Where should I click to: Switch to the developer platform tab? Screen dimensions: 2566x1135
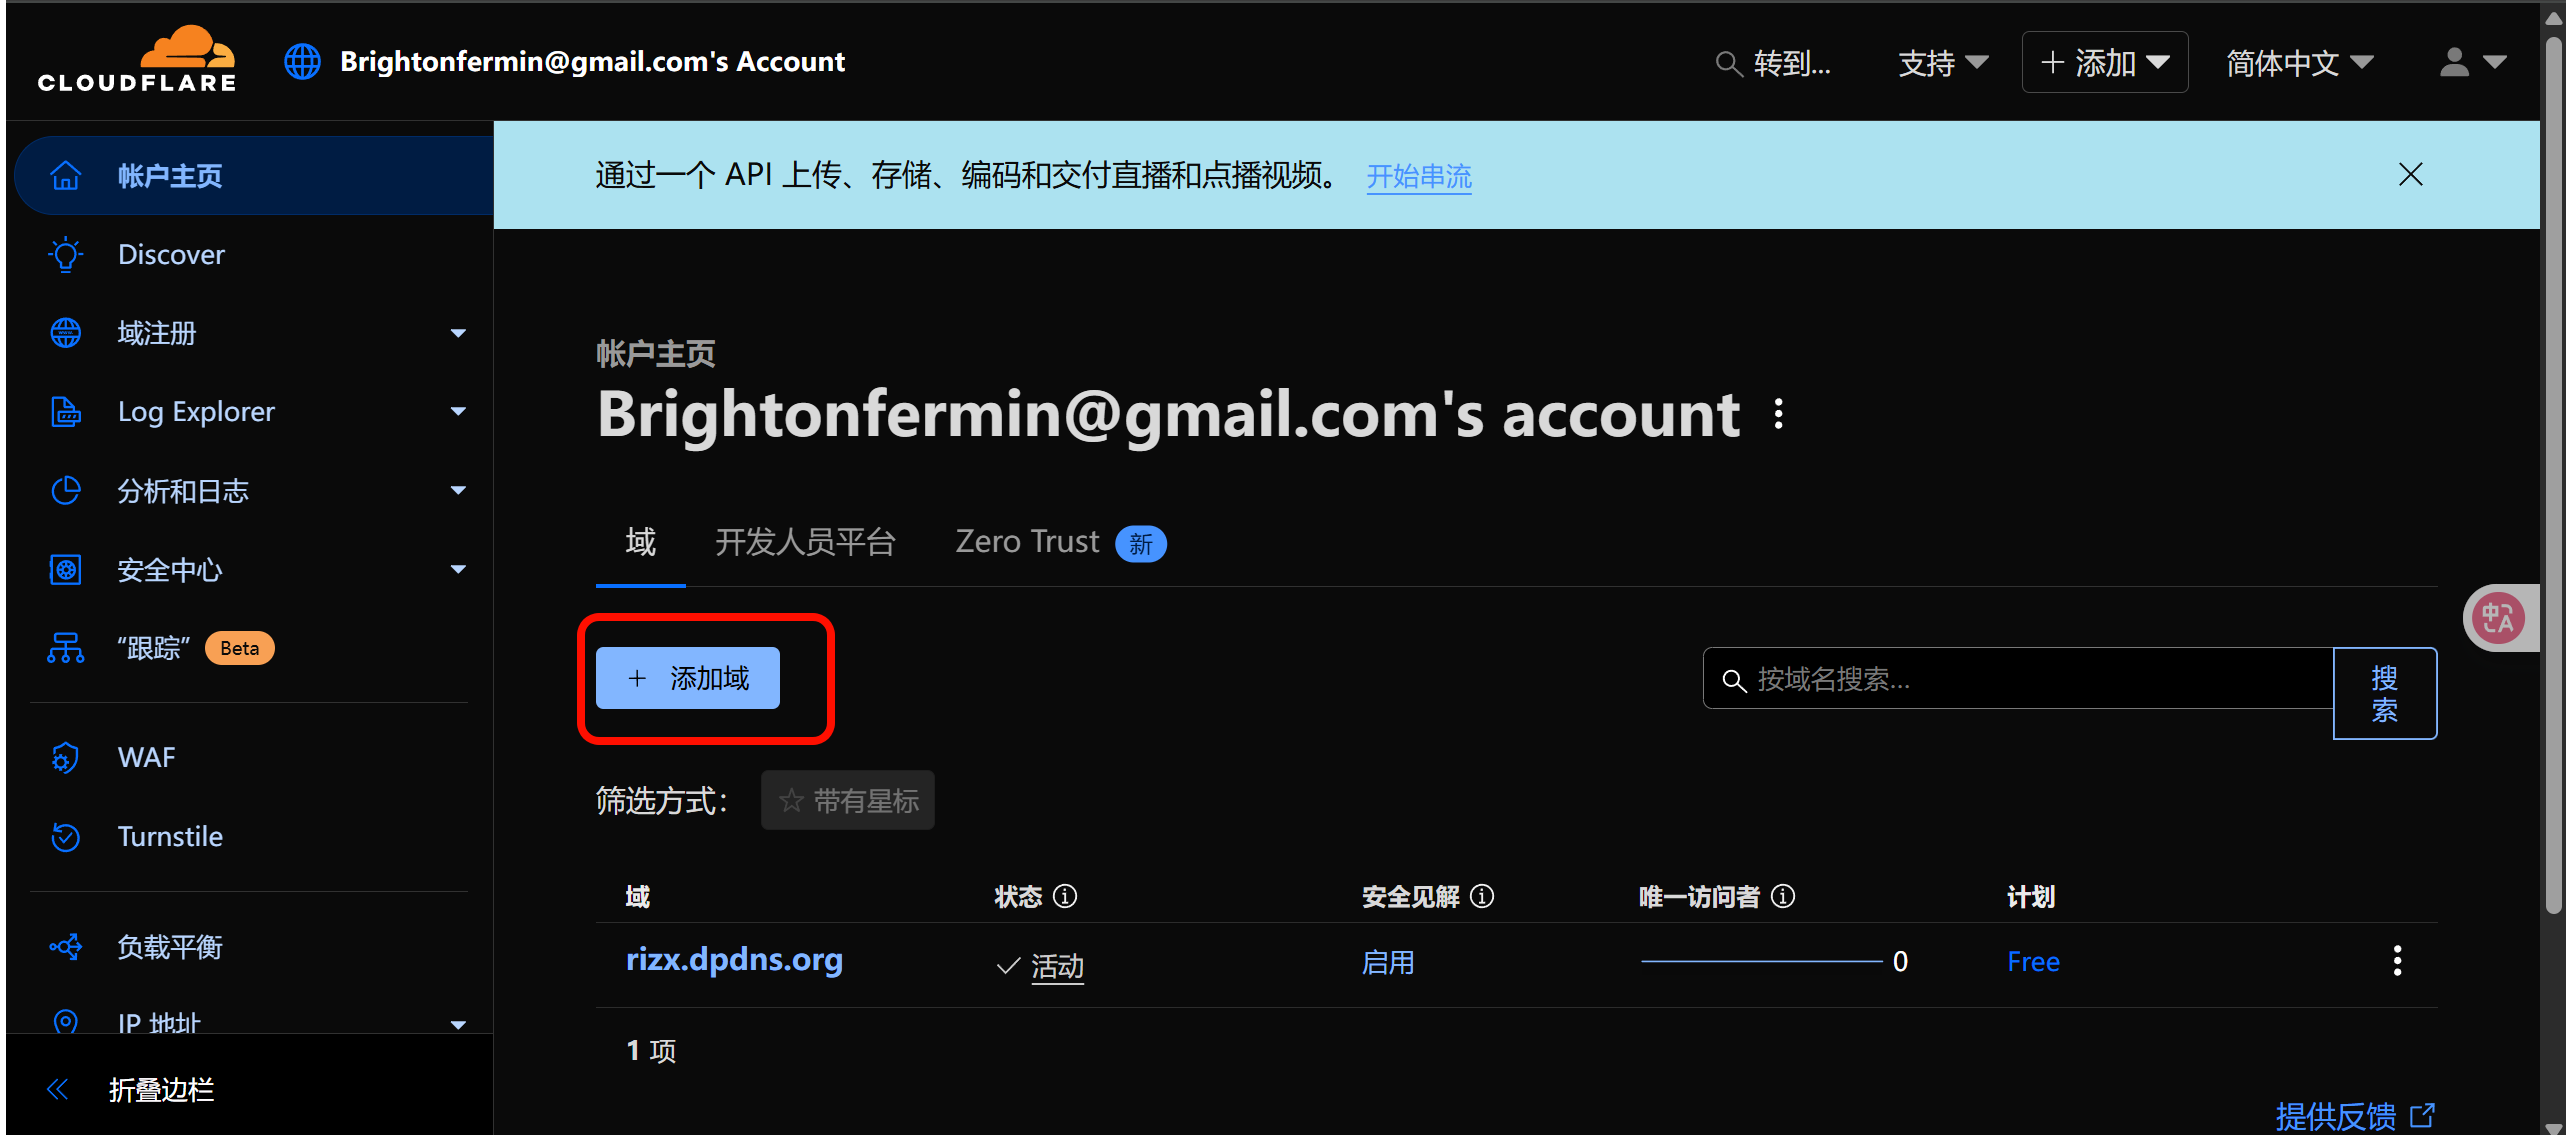(x=805, y=542)
